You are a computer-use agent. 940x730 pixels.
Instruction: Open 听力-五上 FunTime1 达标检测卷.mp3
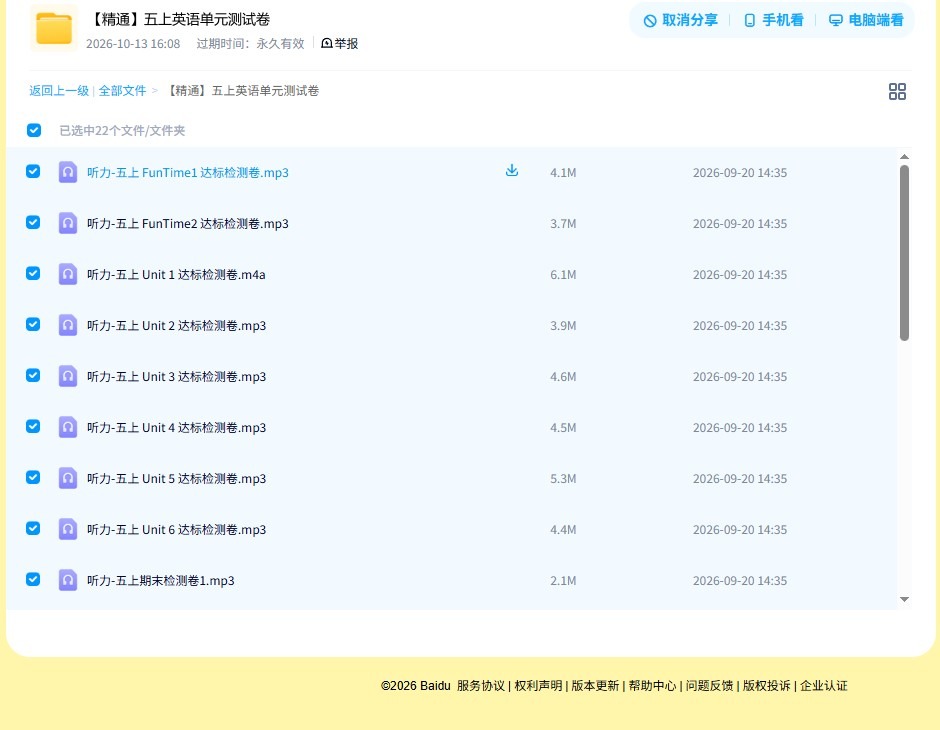188,173
